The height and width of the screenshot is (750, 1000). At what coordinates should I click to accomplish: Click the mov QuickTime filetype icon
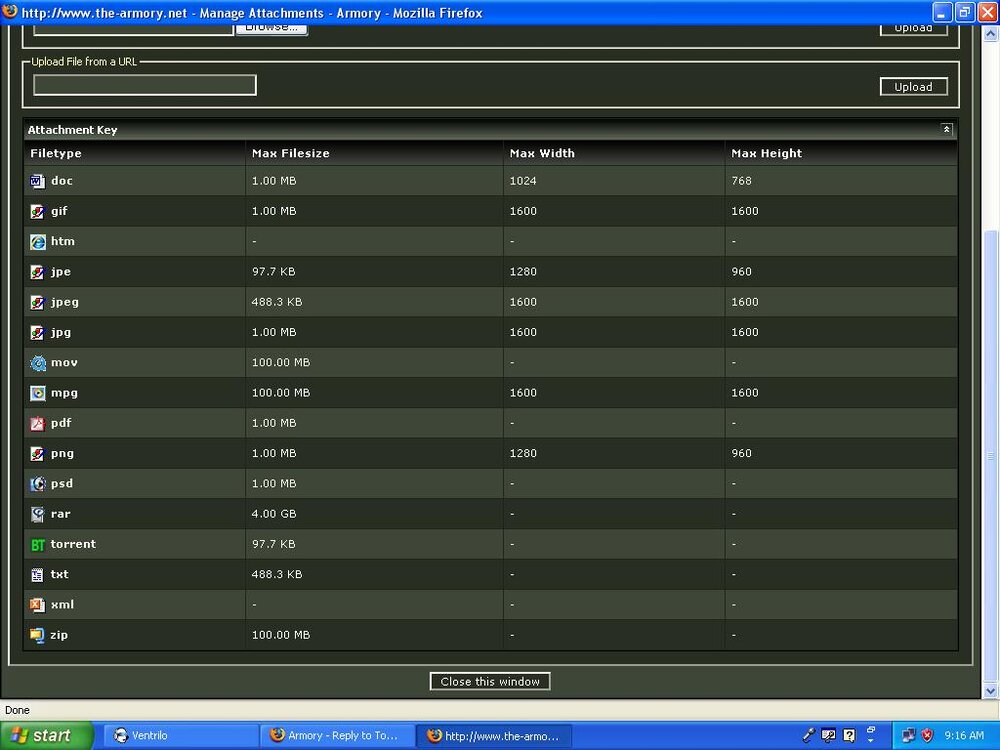pyautogui.click(x=38, y=363)
